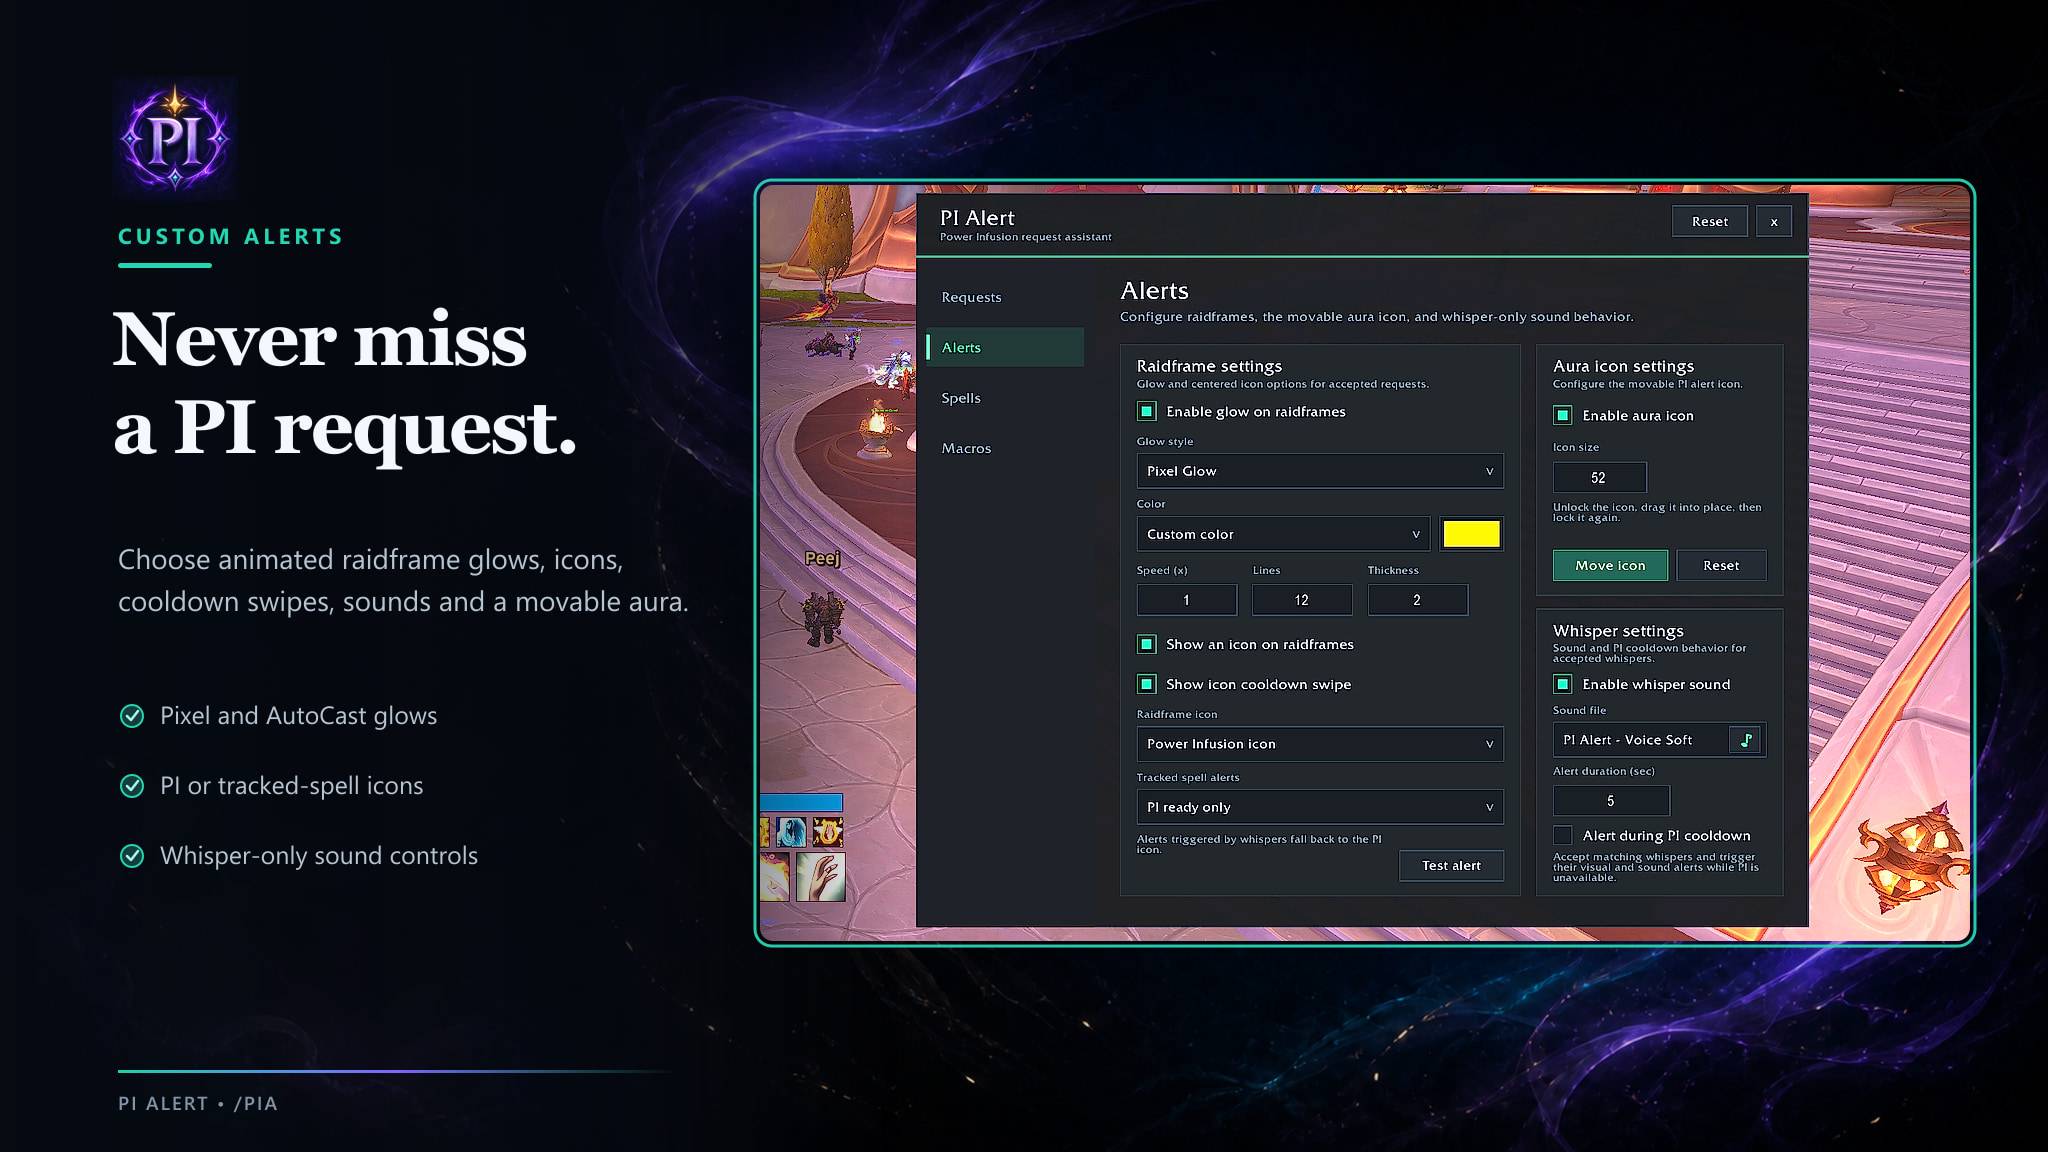2048x1152 pixels.
Task: Click Reset button in PI Alert header
Action: [1710, 221]
